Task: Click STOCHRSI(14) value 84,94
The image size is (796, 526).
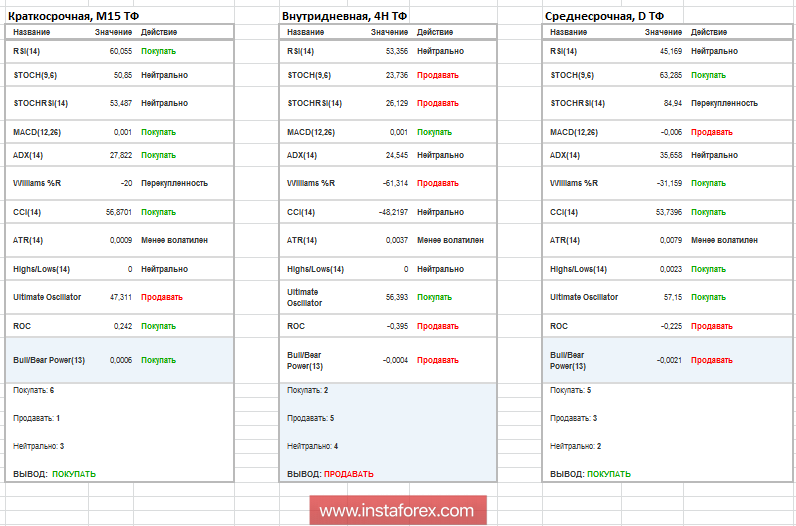Action: (673, 103)
